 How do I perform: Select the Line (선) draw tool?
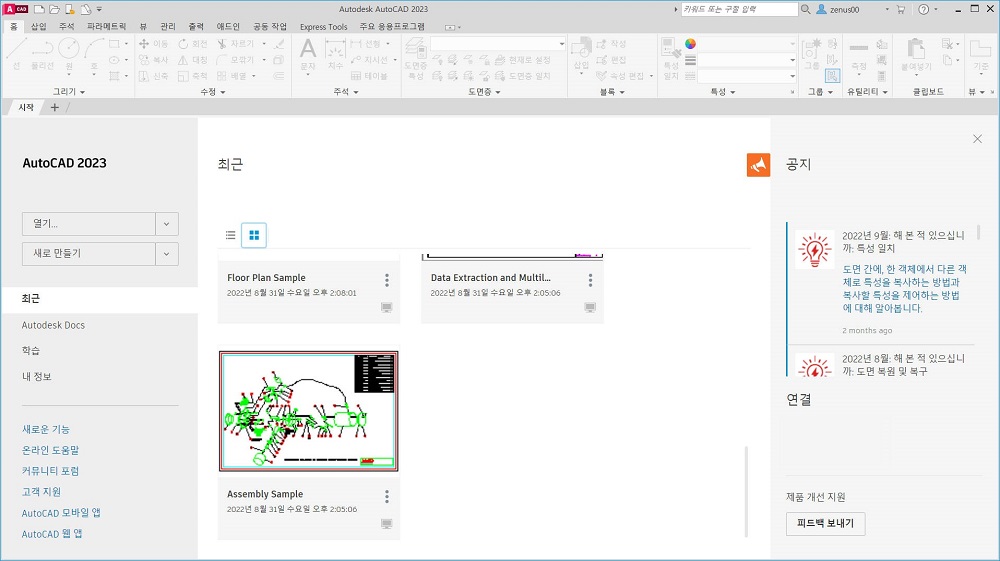pyautogui.click(x=17, y=54)
